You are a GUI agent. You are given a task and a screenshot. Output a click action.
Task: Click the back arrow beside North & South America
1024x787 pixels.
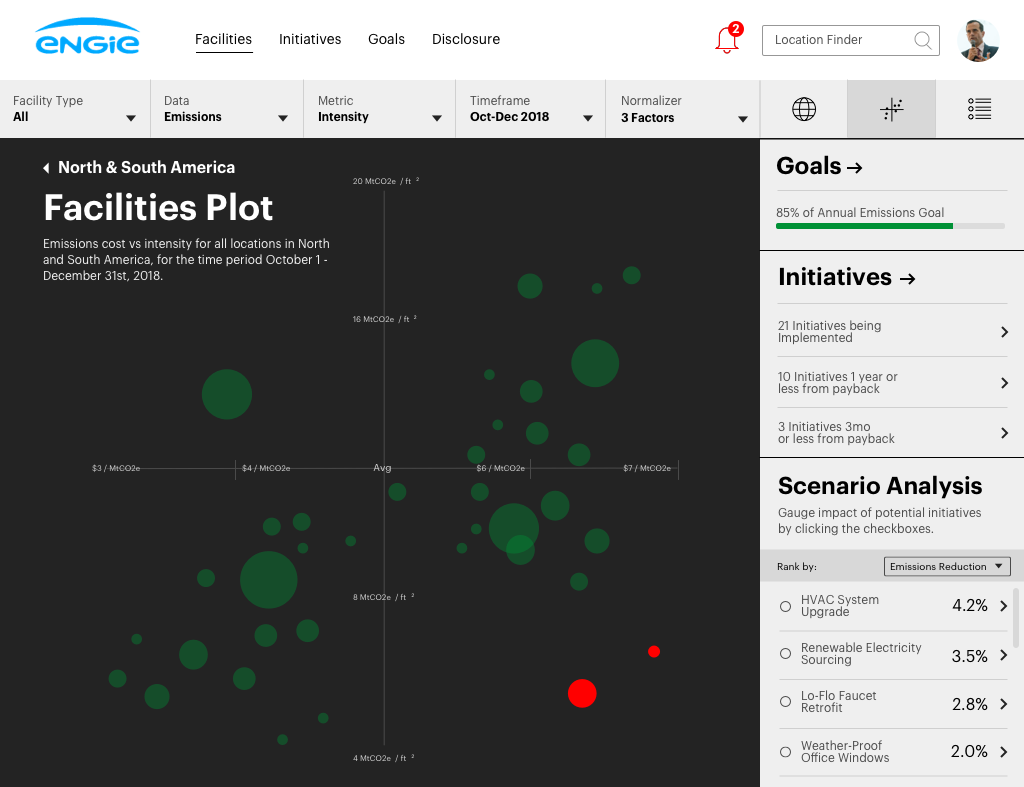pyautogui.click(x=44, y=167)
